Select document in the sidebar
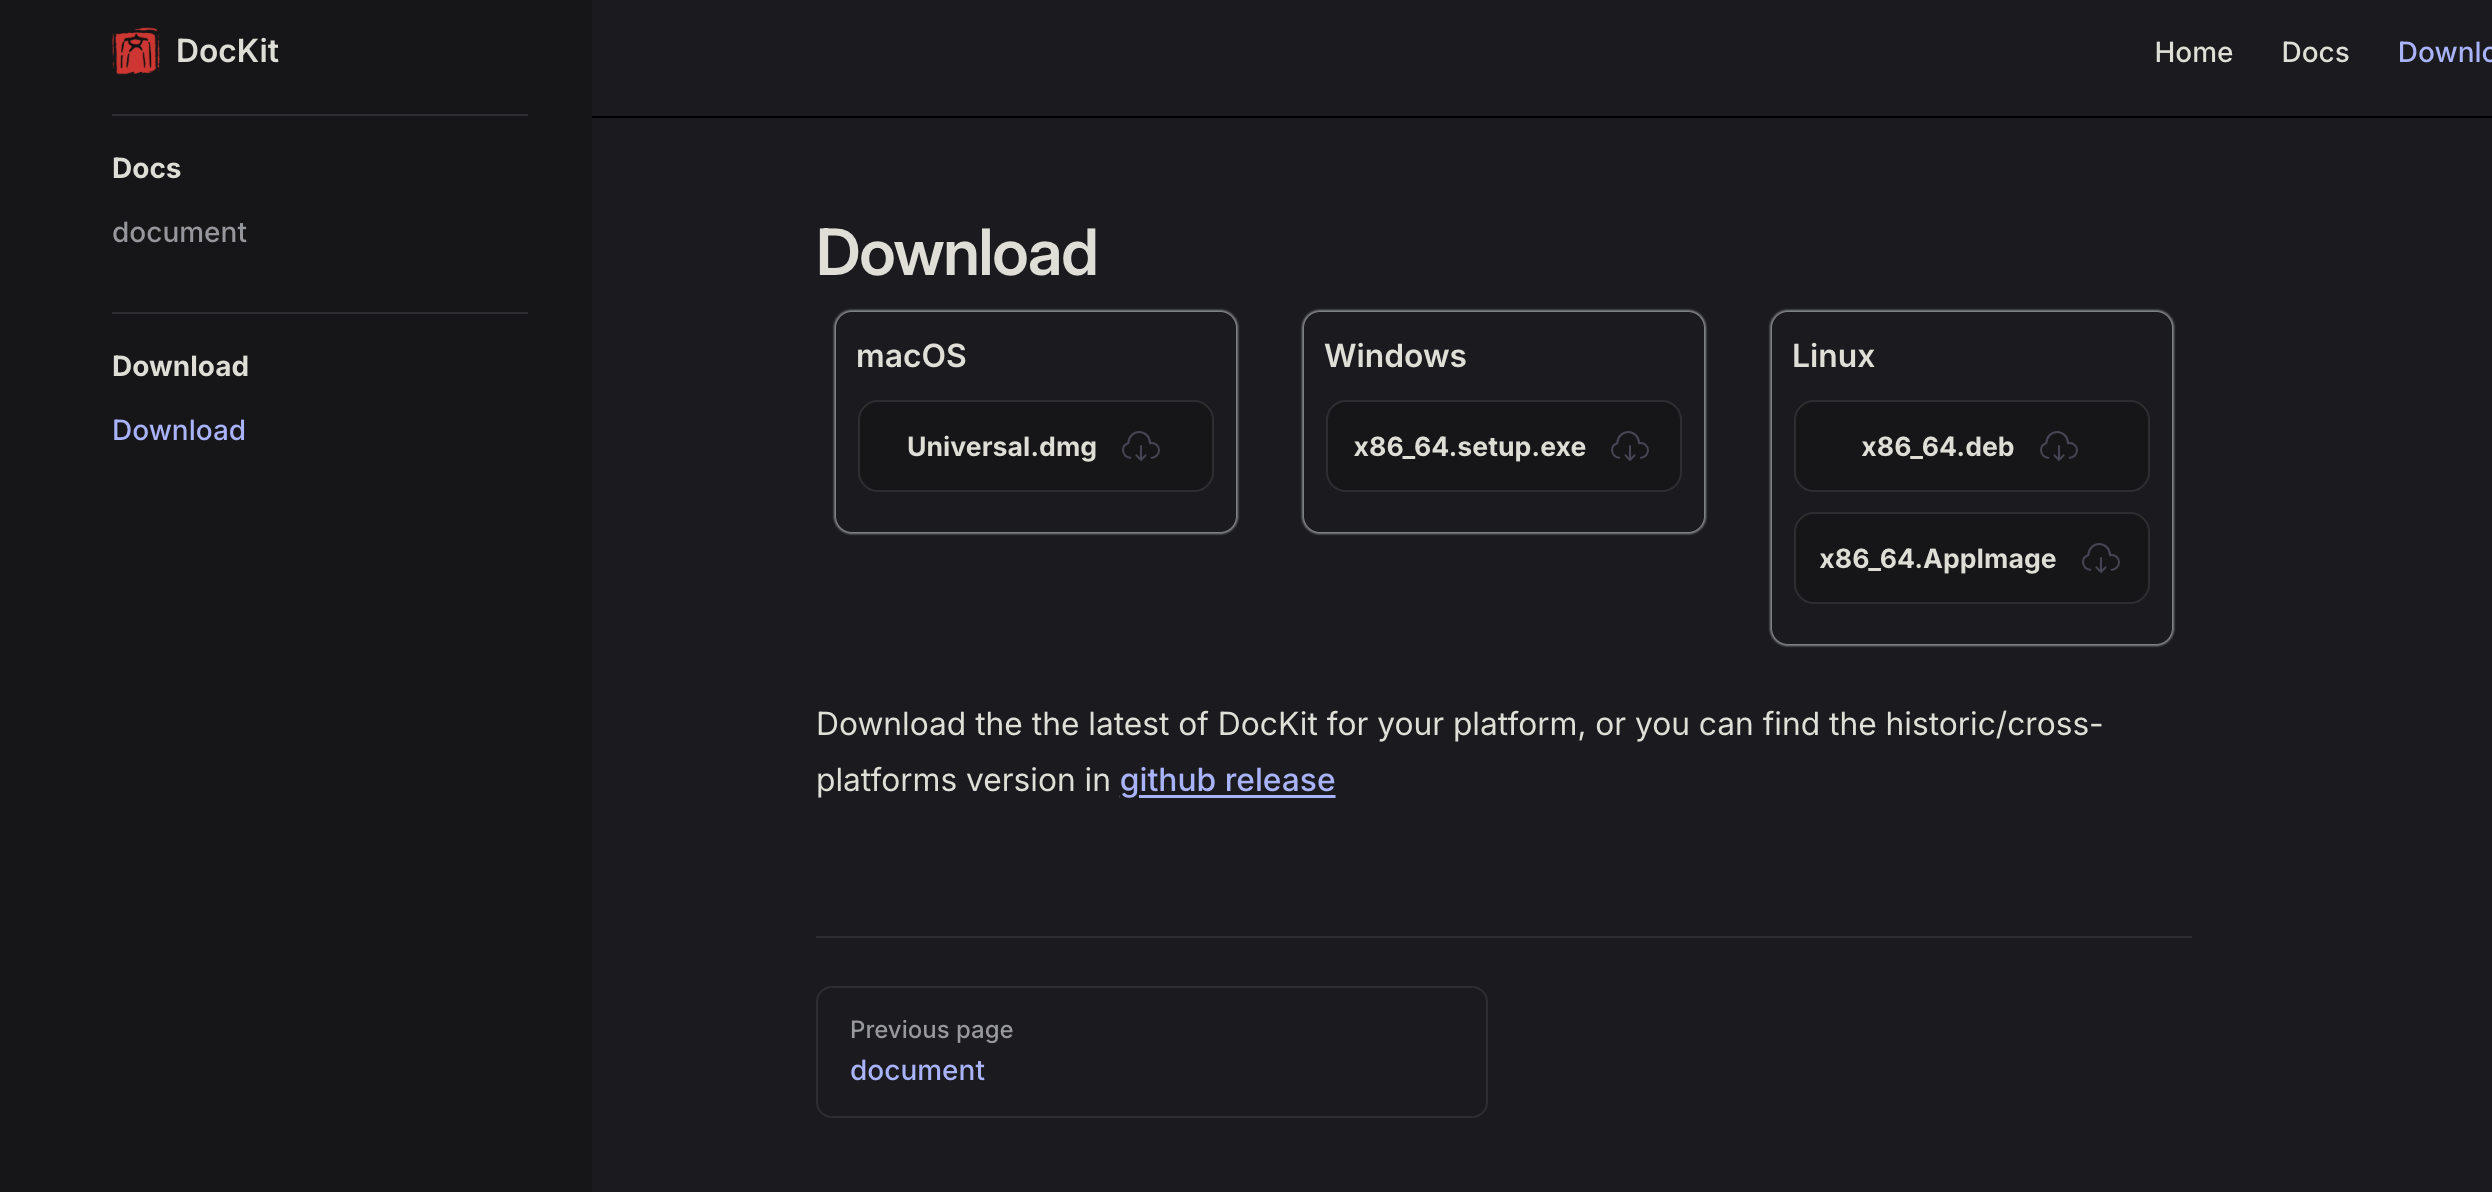This screenshot has width=2492, height=1192. point(179,232)
